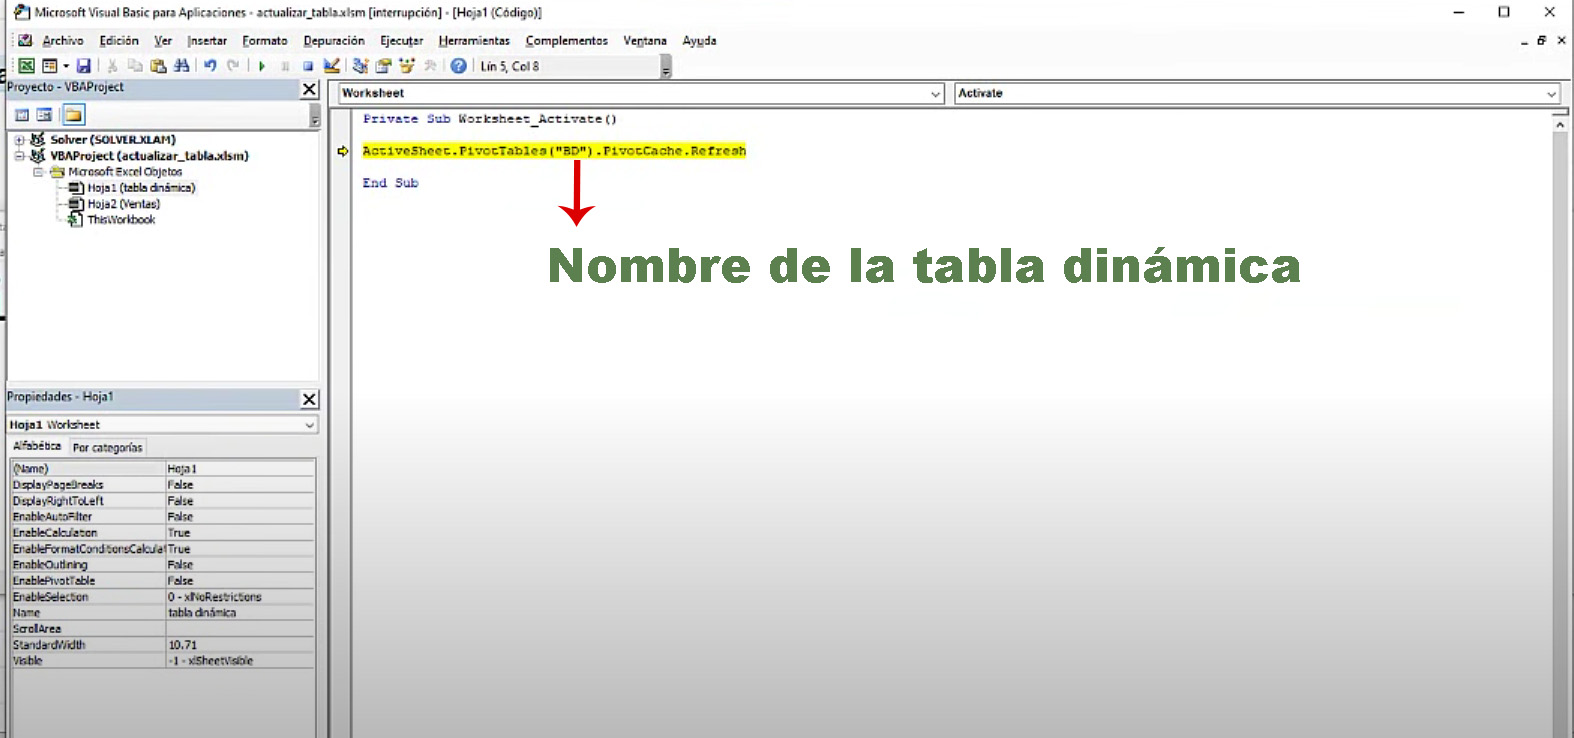1574x738 pixels.
Task: Click the Paste clipboard icon
Action: (x=158, y=66)
